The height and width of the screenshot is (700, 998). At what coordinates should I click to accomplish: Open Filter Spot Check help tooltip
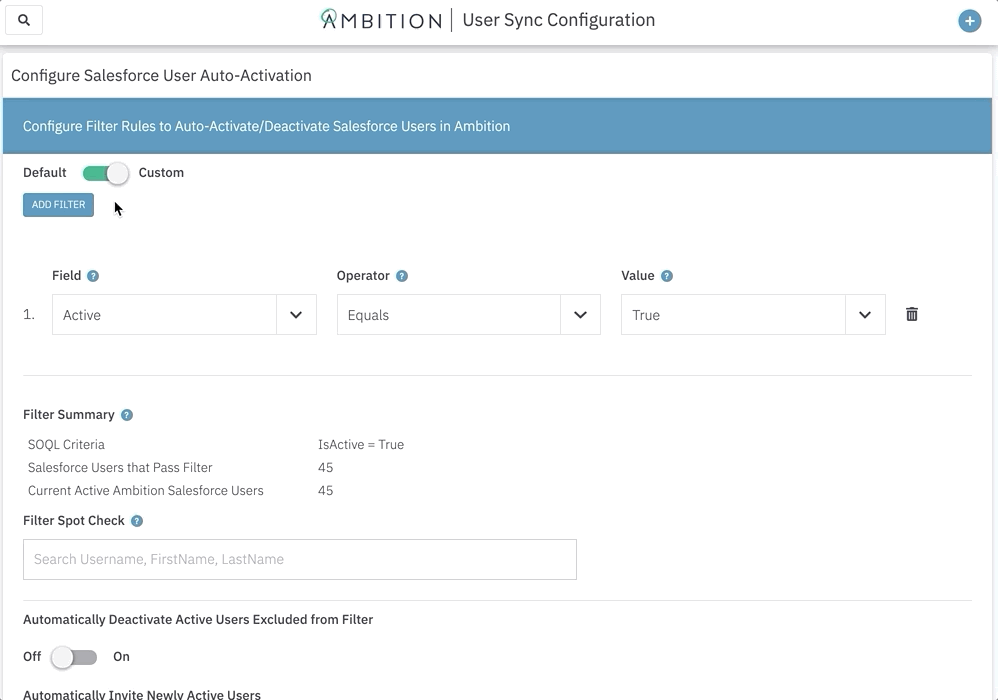tap(137, 521)
